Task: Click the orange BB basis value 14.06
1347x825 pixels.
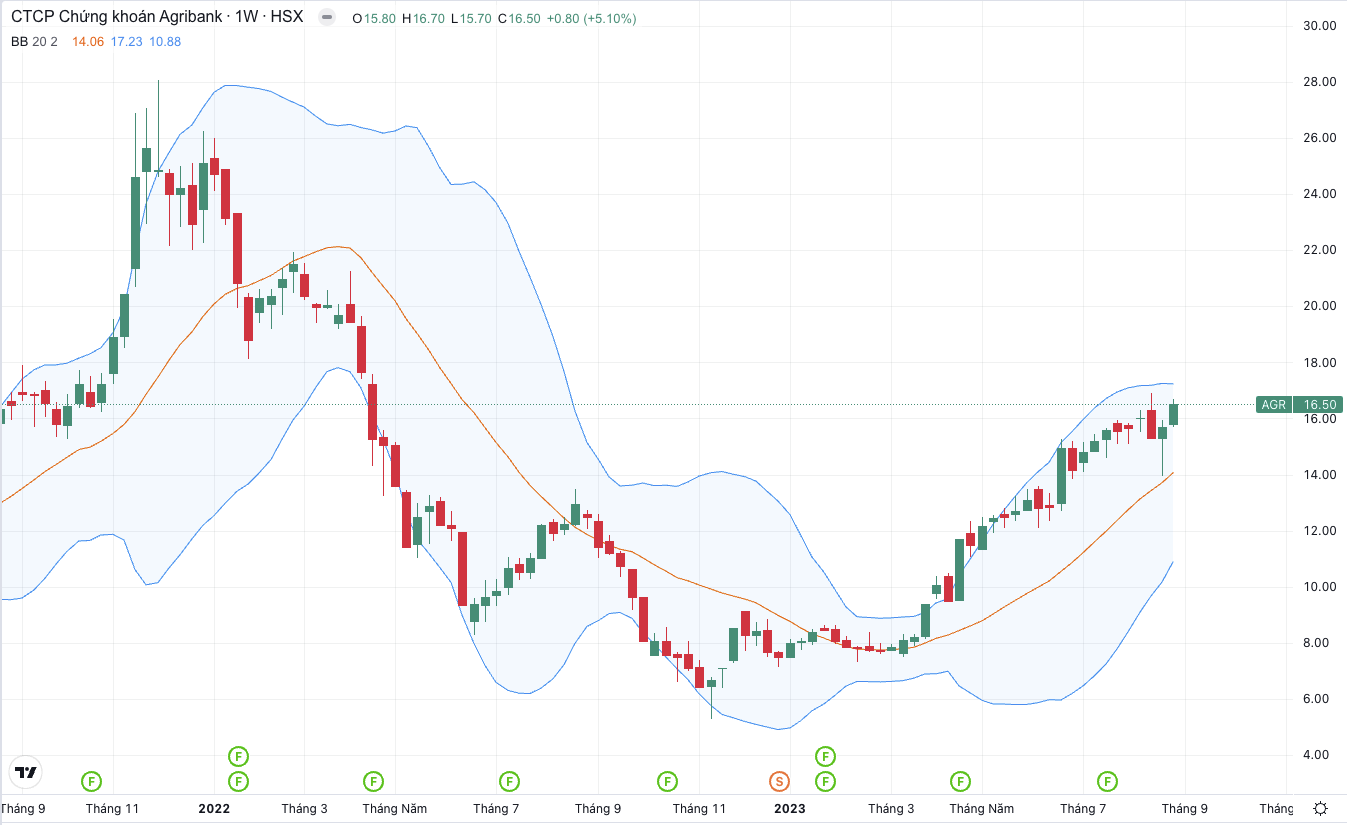Action: pyautogui.click(x=88, y=41)
